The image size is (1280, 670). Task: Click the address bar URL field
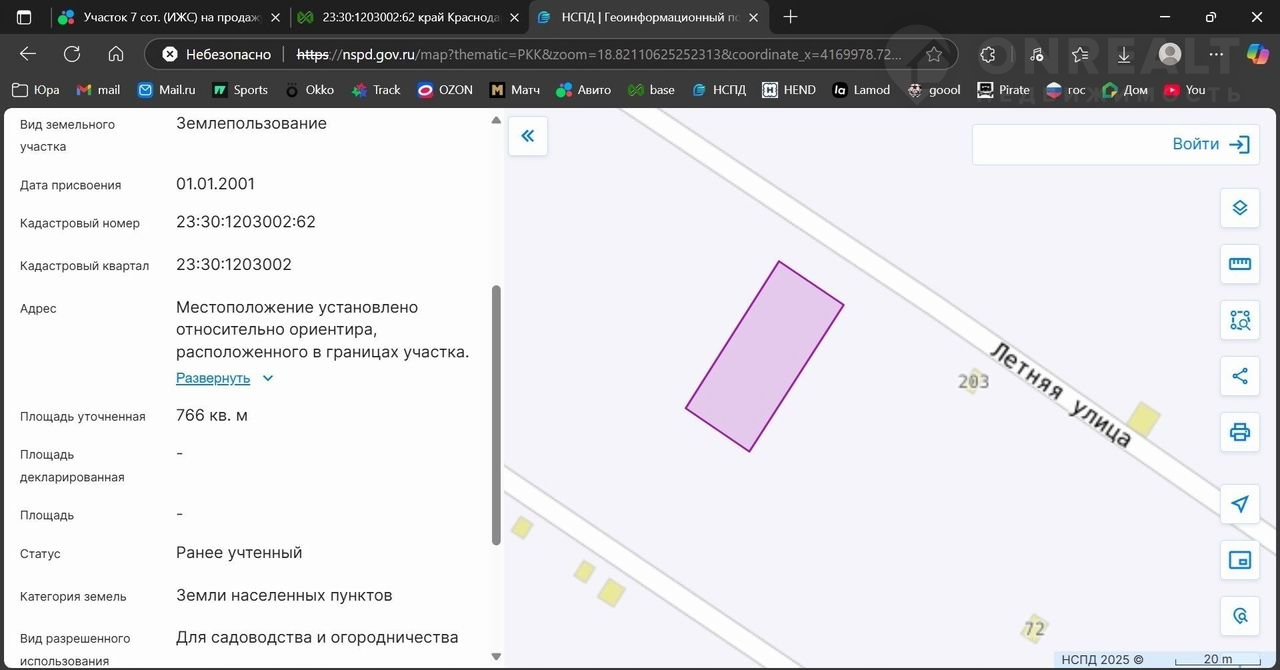[x=600, y=54]
